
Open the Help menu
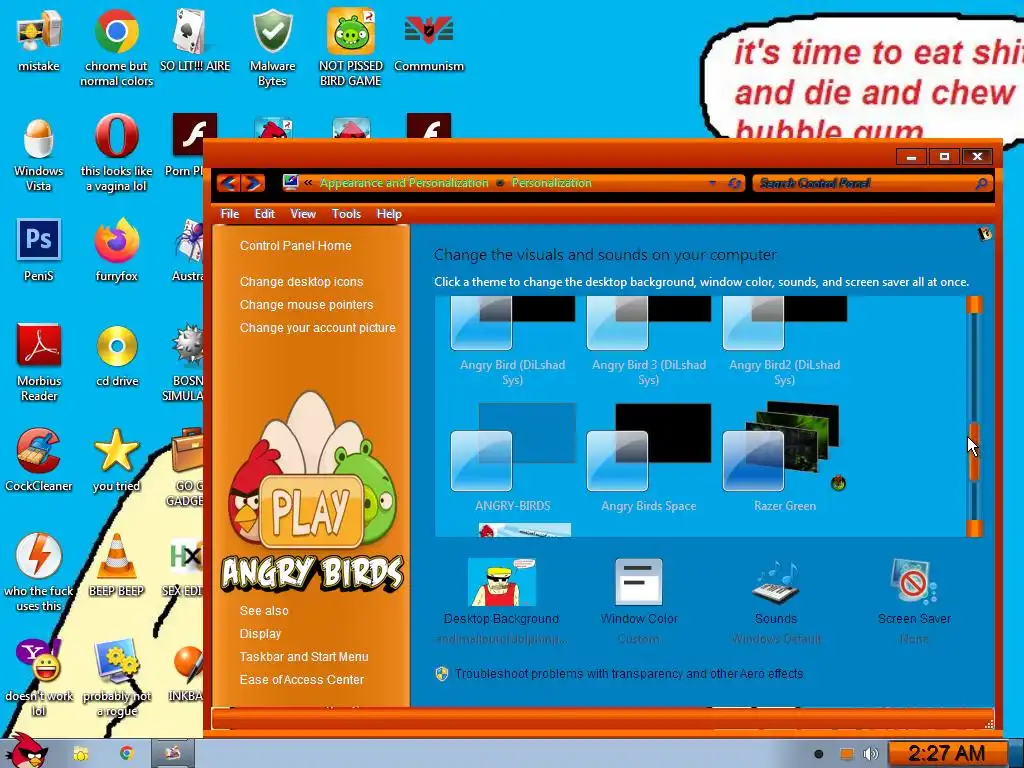(389, 214)
